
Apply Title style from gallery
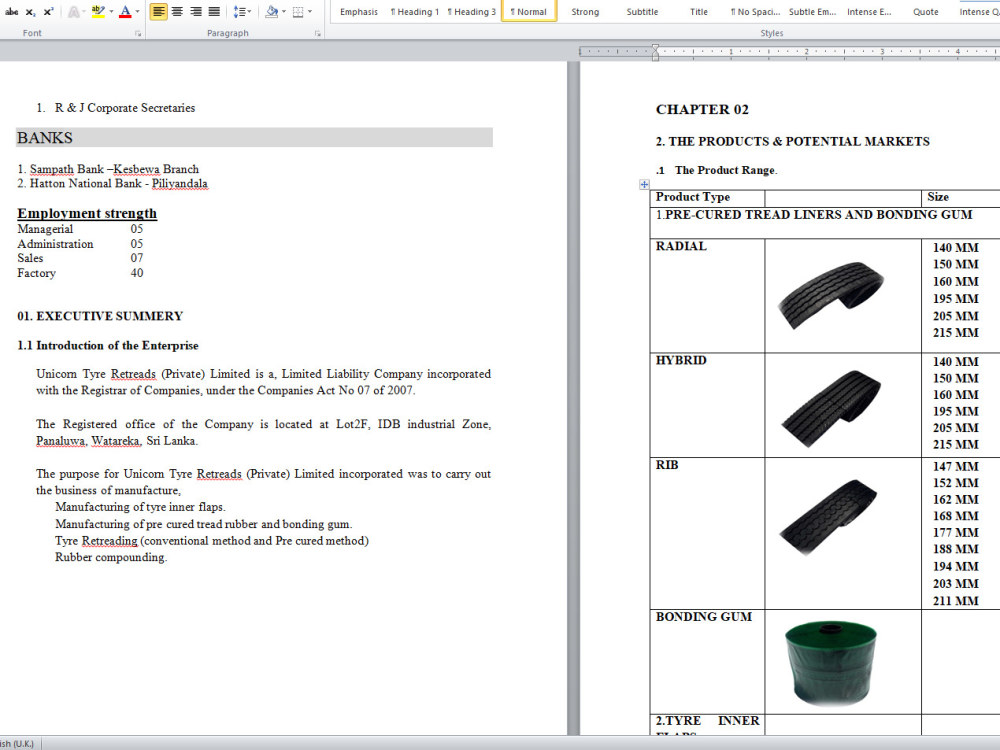pos(698,11)
